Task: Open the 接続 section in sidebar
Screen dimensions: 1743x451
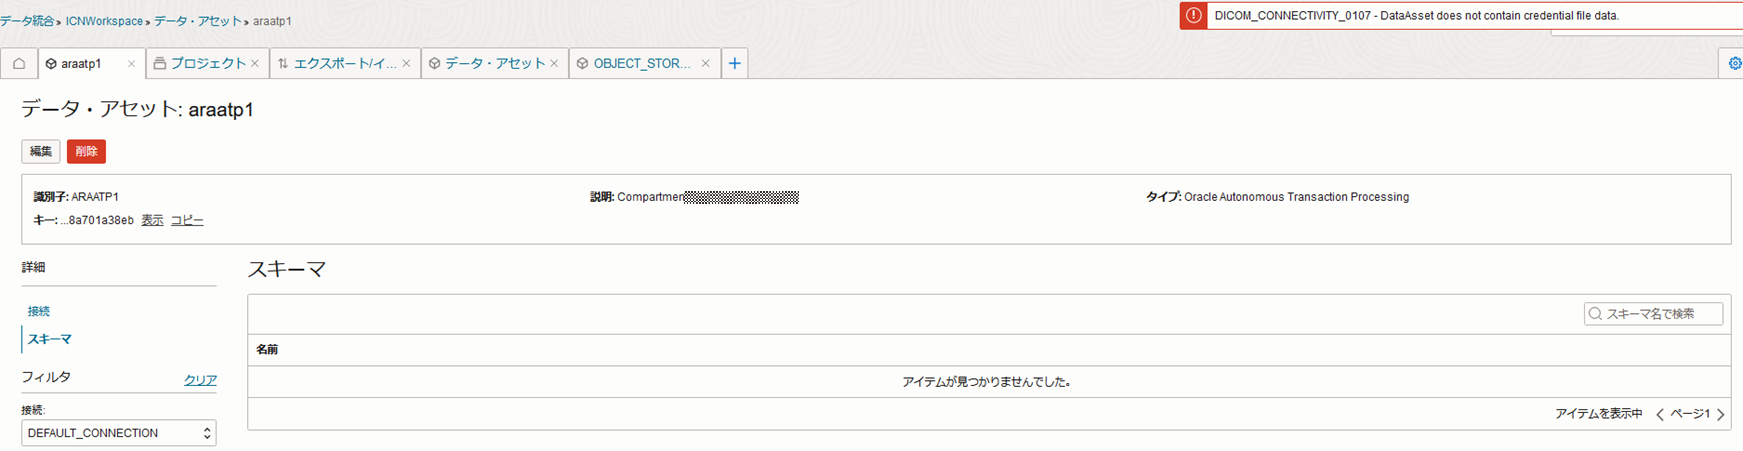Action: click(39, 311)
